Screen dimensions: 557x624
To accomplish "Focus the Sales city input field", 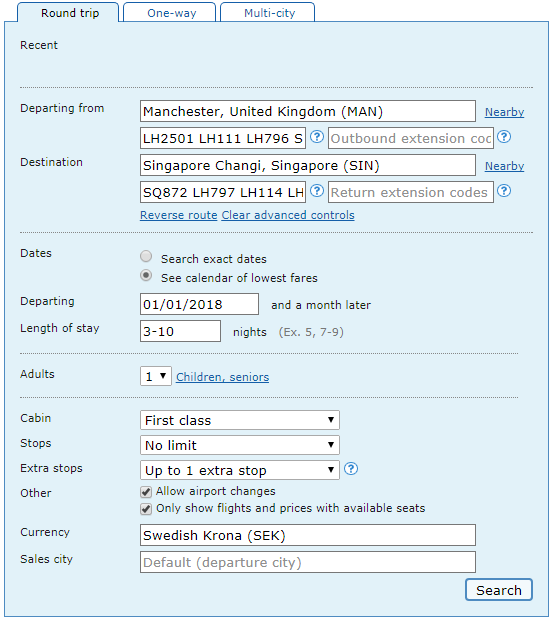I will tap(308, 562).
